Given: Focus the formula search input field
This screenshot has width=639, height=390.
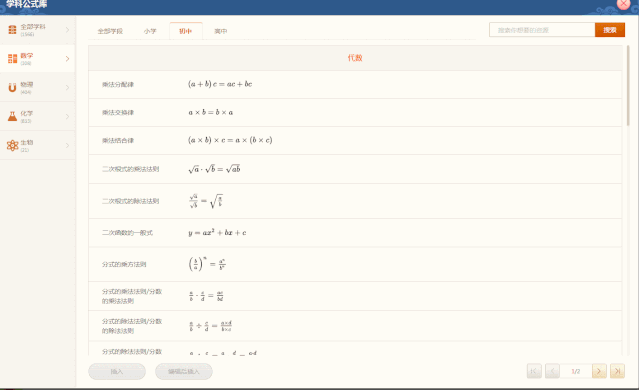Looking at the screenshot, I should tap(542, 30).
